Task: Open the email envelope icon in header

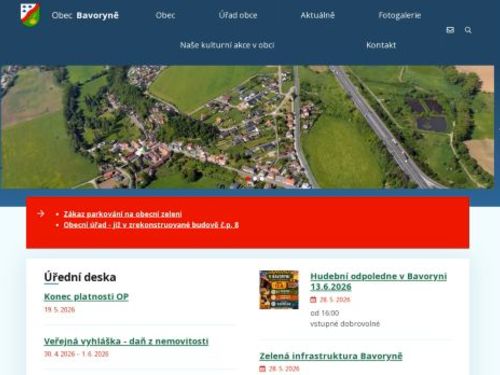Action: [450, 30]
